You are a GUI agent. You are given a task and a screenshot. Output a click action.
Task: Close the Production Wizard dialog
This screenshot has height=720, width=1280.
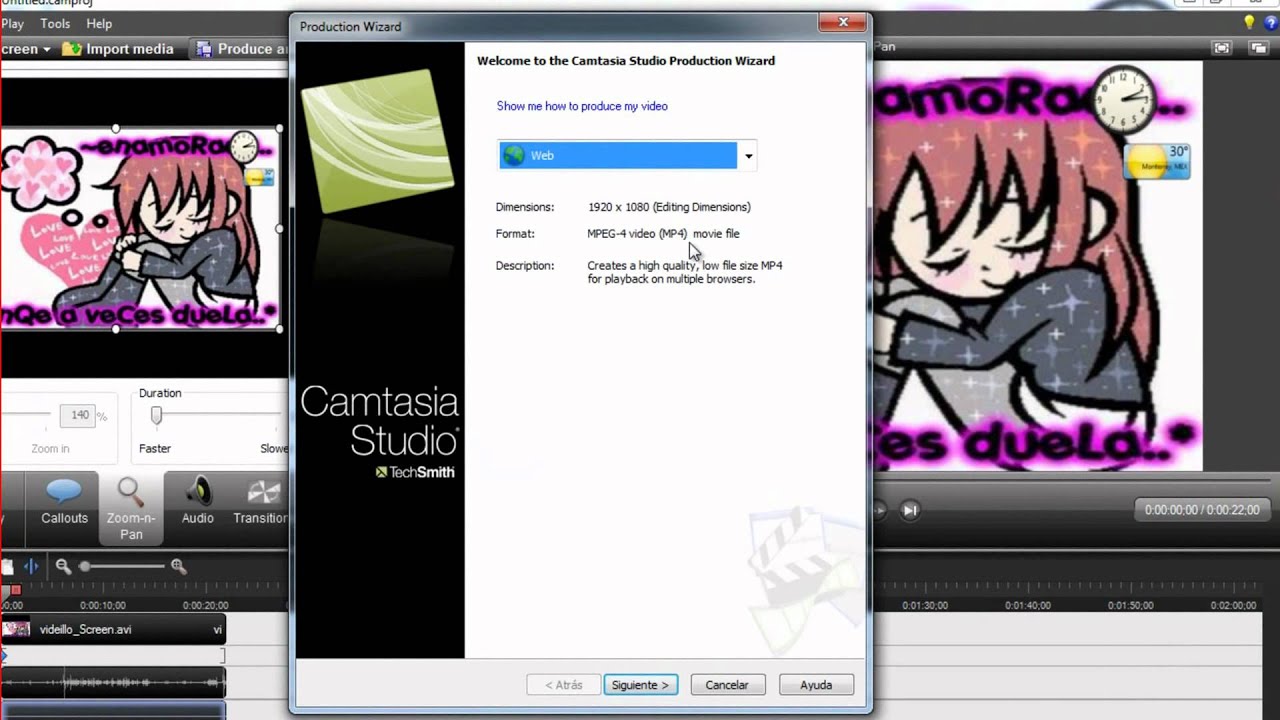843,22
